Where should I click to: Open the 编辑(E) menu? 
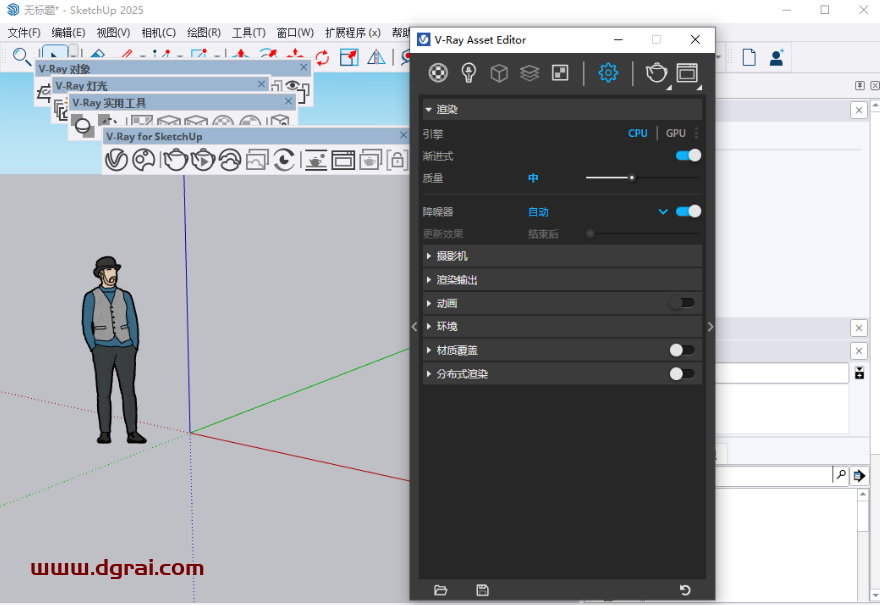pyautogui.click(x=68, y=33)
